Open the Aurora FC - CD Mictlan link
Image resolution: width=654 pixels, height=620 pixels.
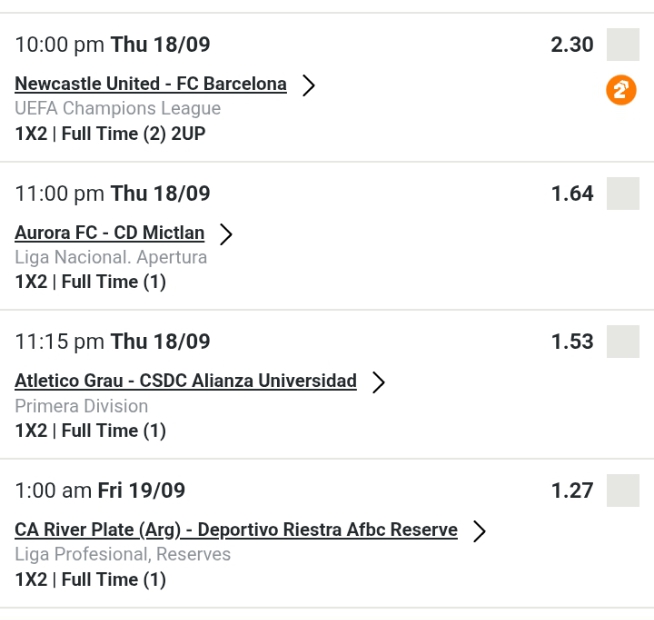(109, 233)
